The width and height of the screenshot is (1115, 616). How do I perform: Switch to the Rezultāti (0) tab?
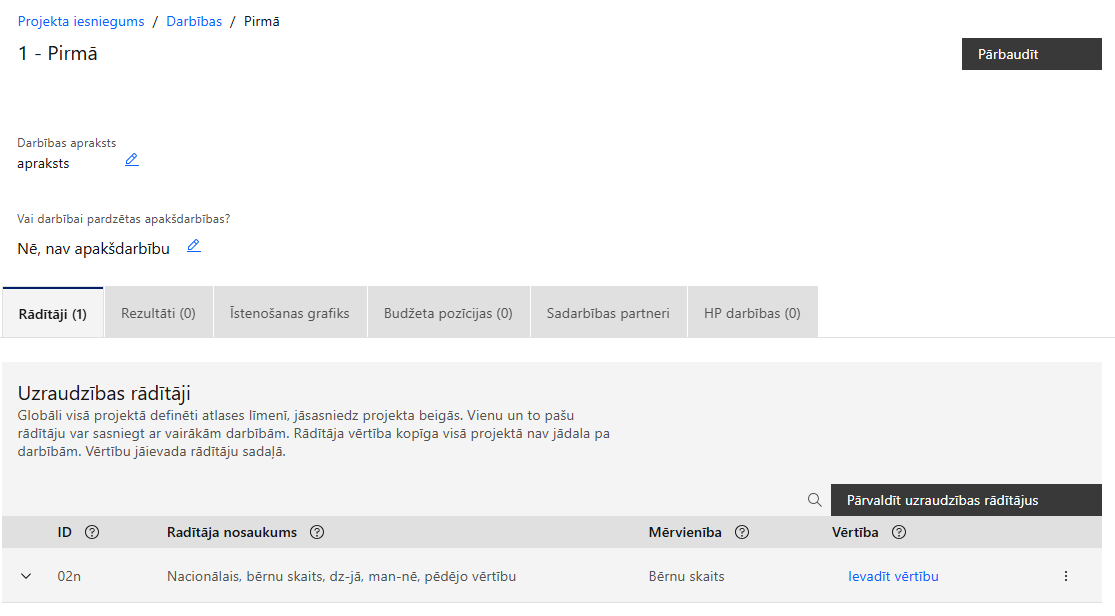click(159, 313)
